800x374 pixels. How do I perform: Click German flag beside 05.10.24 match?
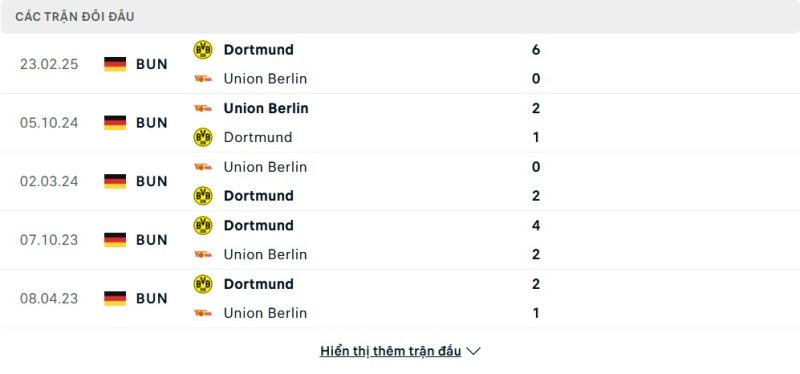[115, 122]
